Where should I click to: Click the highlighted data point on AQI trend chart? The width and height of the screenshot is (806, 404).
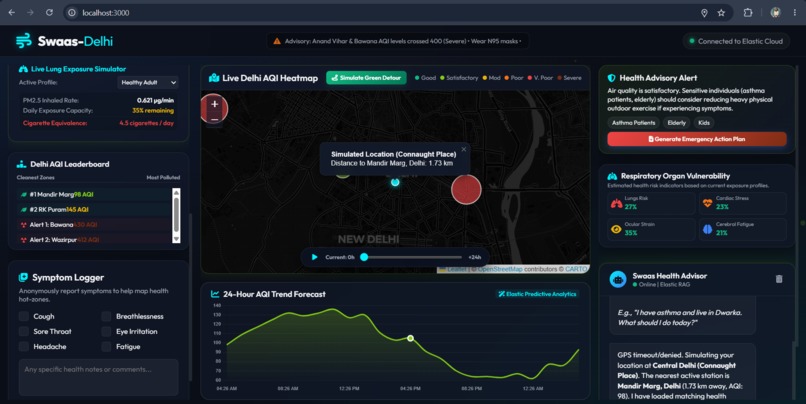(x=410, y=338)
